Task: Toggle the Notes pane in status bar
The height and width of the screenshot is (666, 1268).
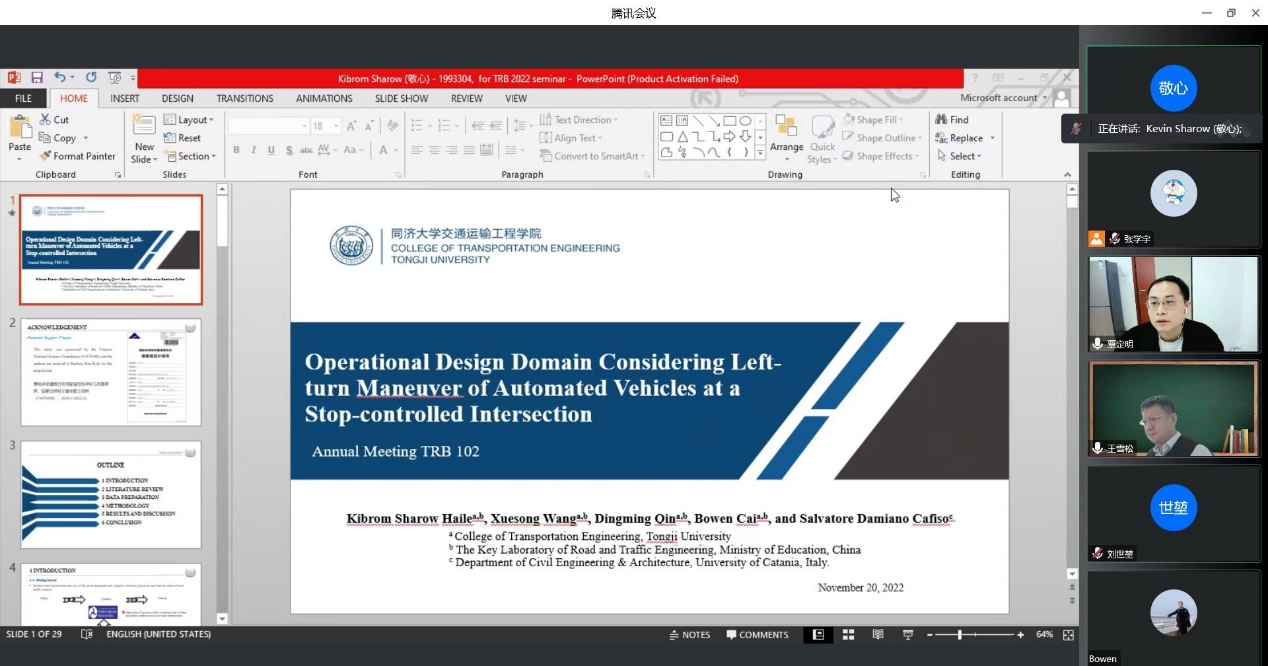Action: tap(689, 635)
